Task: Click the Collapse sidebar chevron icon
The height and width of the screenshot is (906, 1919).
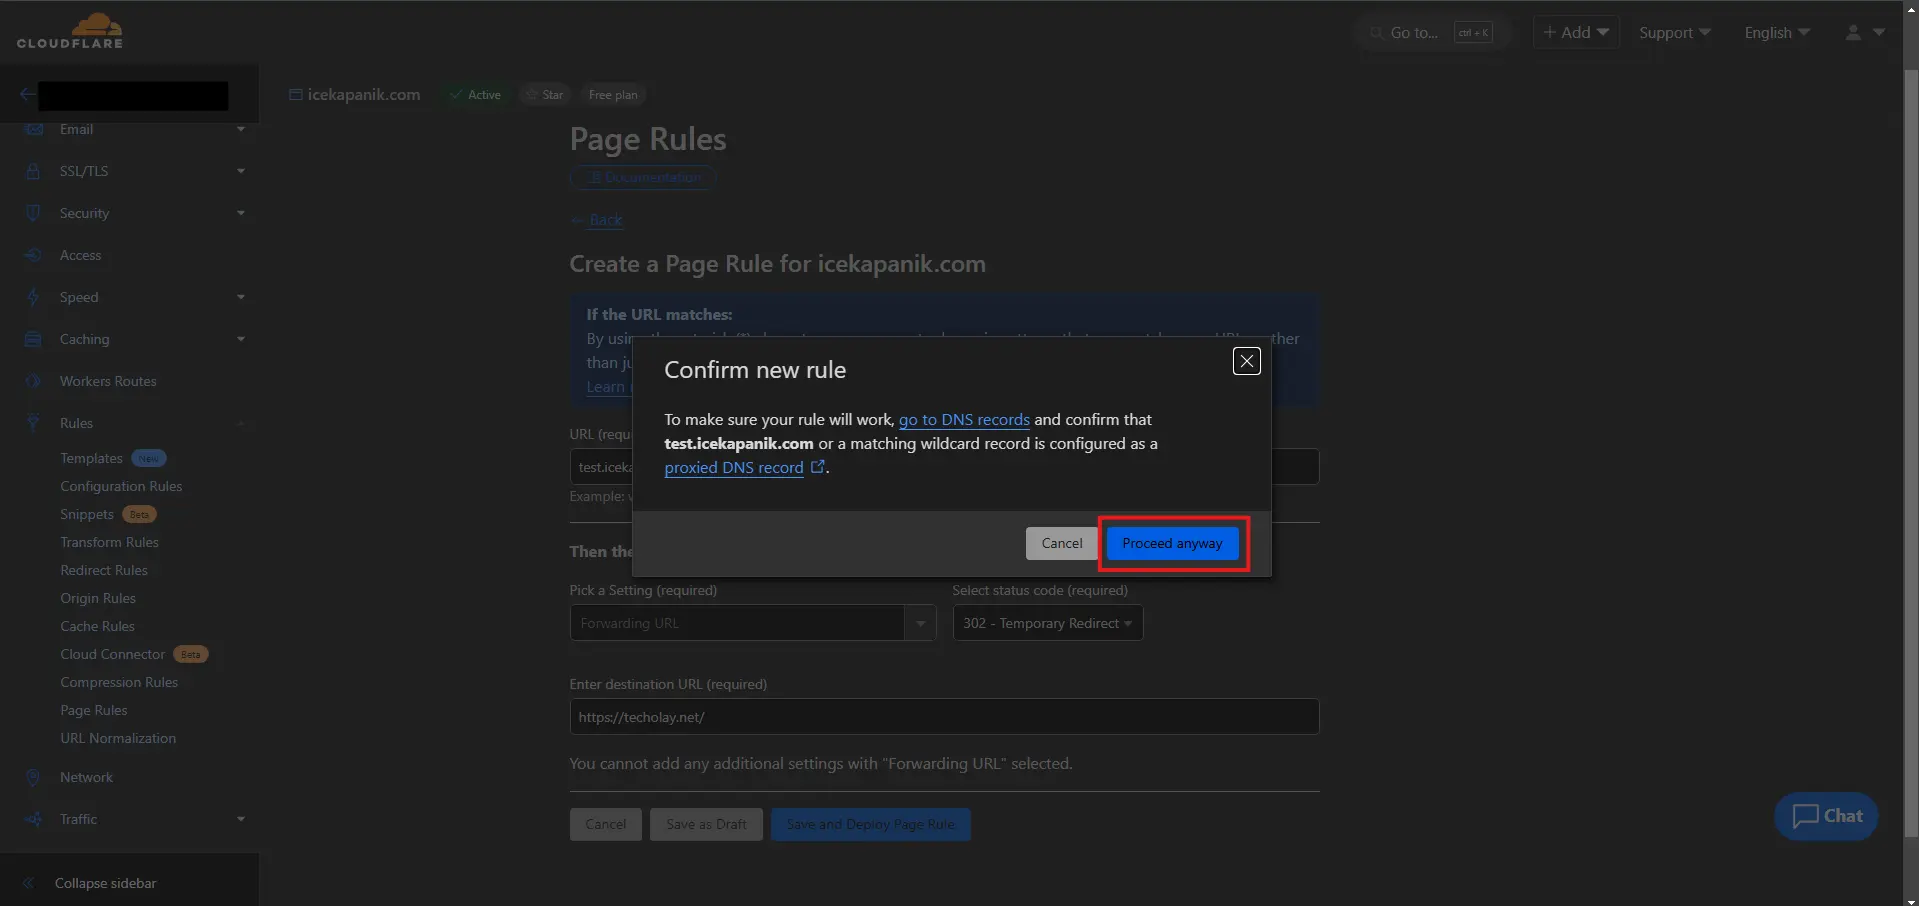Action: (28, 883)
